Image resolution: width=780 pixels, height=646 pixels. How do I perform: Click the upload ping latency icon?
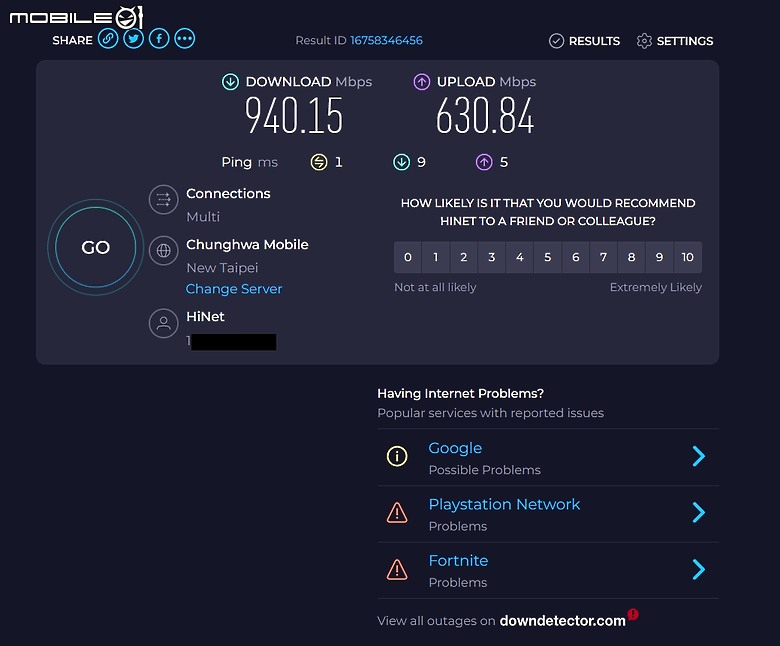coord(484,162)
